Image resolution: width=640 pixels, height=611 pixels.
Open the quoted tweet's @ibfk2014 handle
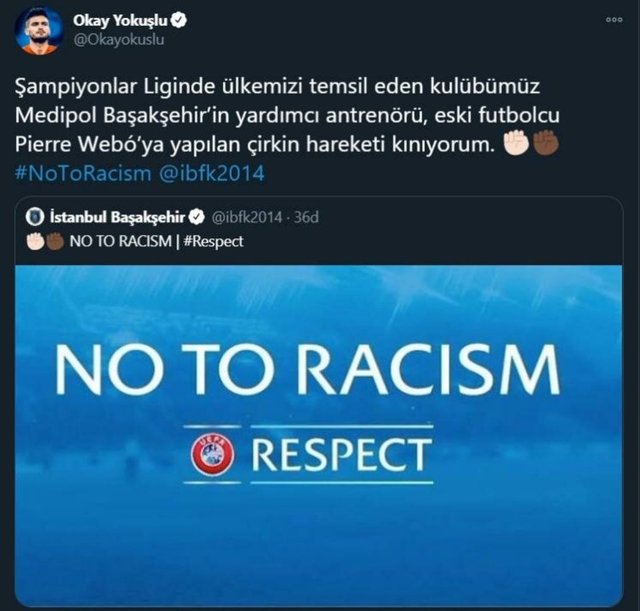point(247,217)
